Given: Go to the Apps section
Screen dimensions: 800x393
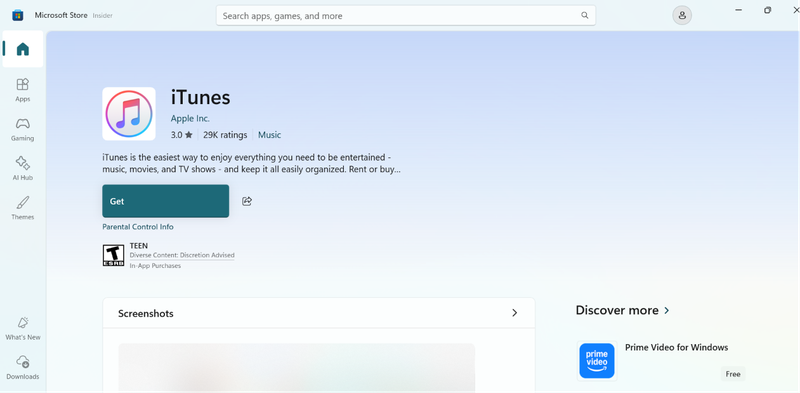Looking at the screenshot, I should click(x=23, y=90).
